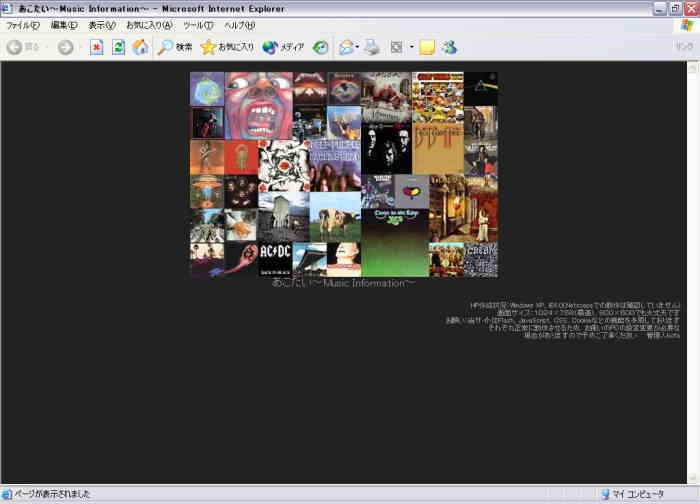Click the red cover next to orange one
The image size is (700, 504).
(x=241, y=157)
